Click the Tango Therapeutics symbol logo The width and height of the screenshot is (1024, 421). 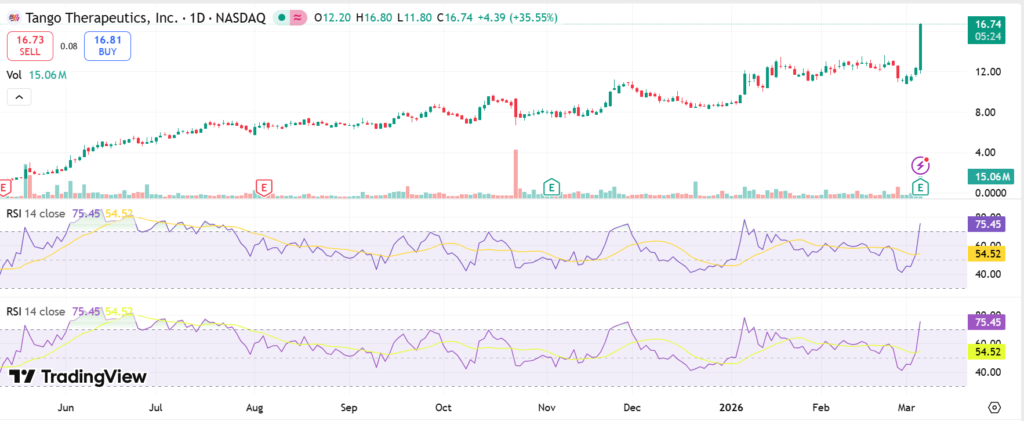(13, 18)
